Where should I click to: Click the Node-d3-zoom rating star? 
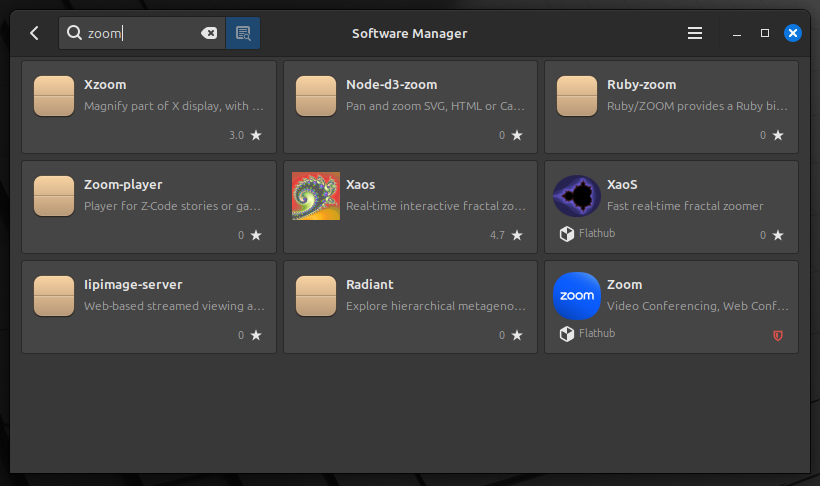[517, 135]
